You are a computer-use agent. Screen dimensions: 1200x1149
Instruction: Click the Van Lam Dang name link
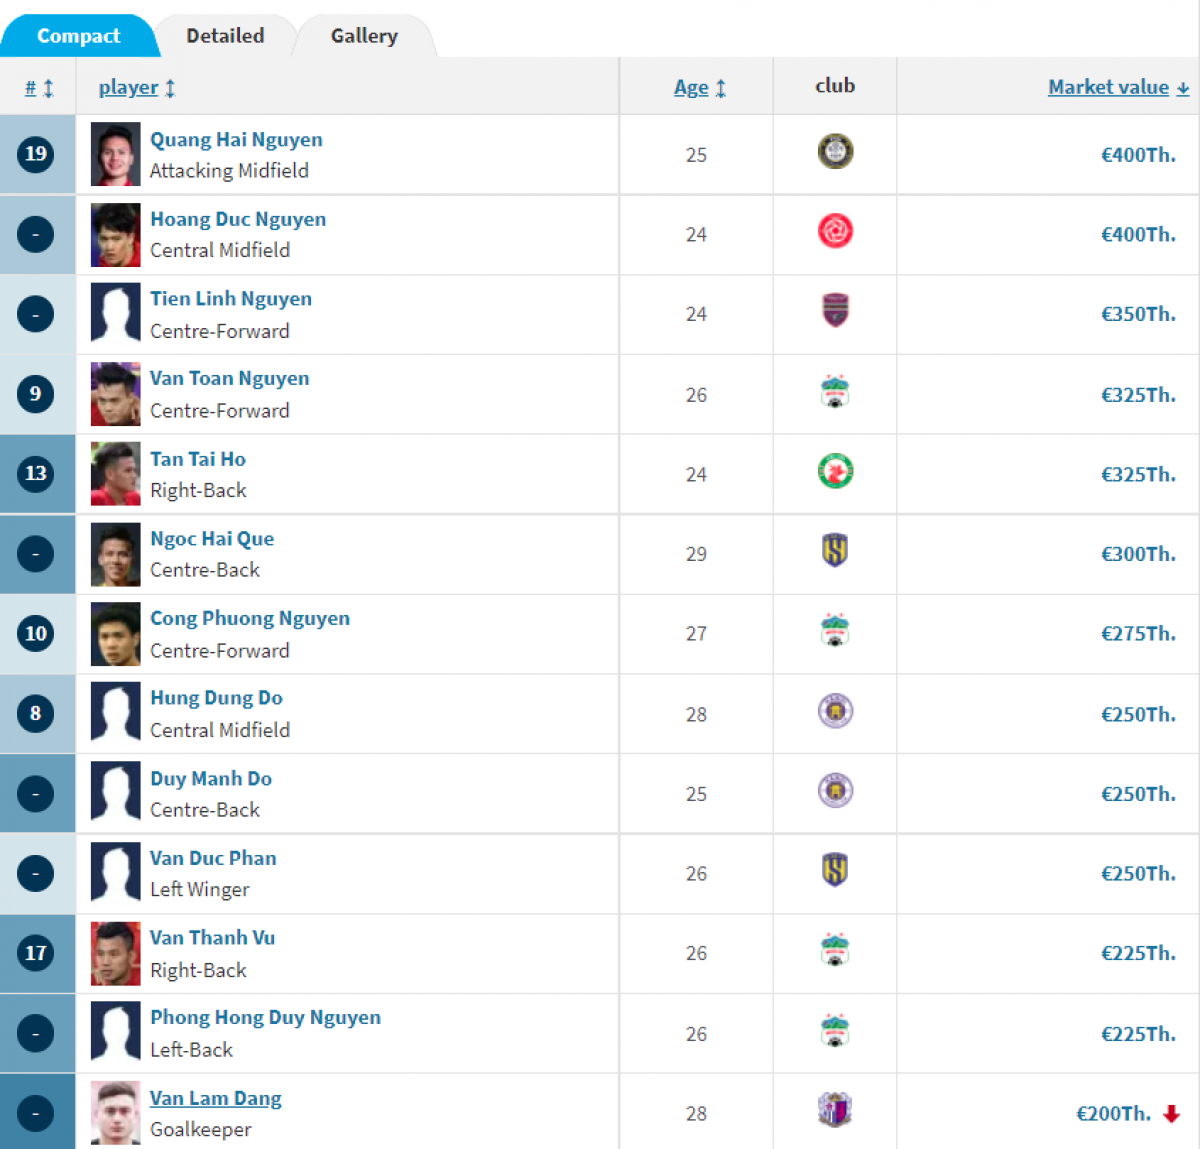click(x=215, y=1097)
